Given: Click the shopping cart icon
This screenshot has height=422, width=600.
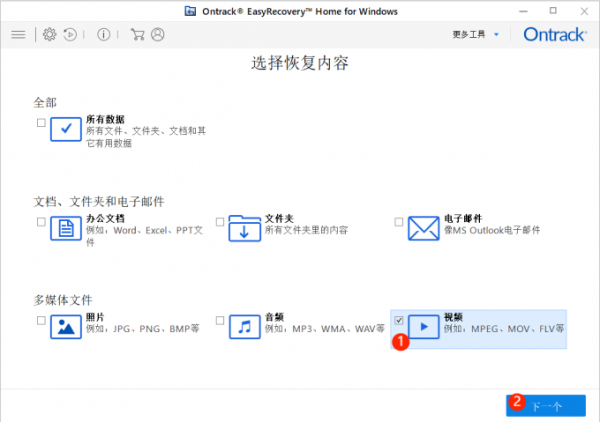Looking at the screenshot, I should pos(137,34).
